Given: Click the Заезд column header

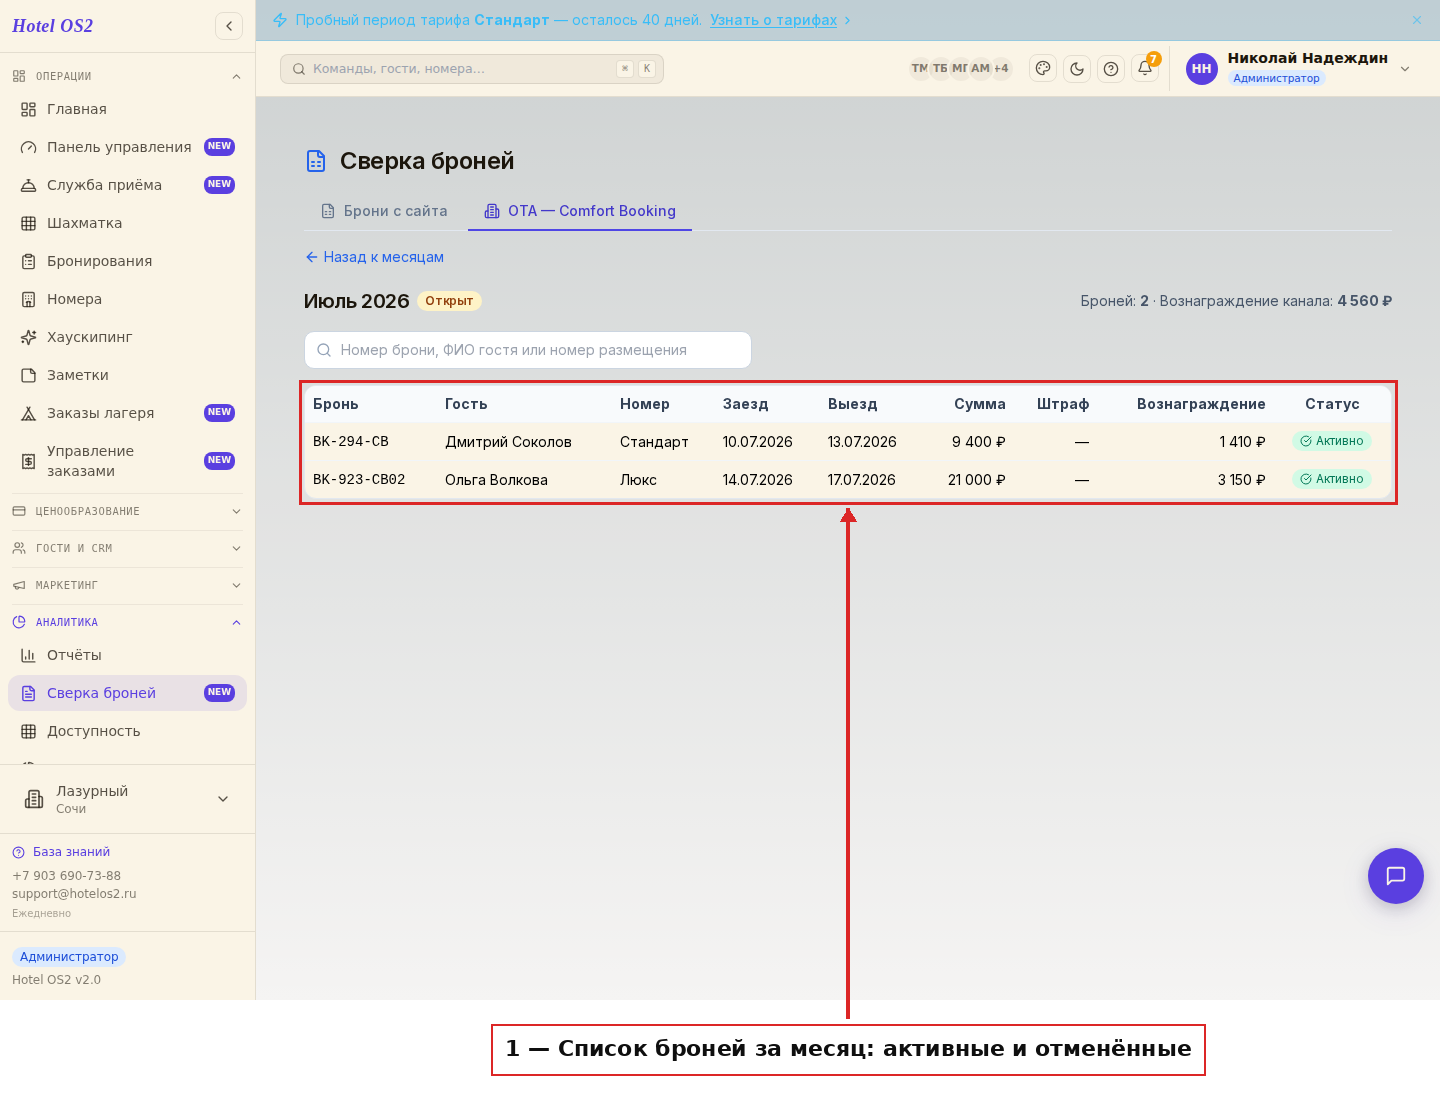Looking at the screenshot, I should tap(746, 404).
